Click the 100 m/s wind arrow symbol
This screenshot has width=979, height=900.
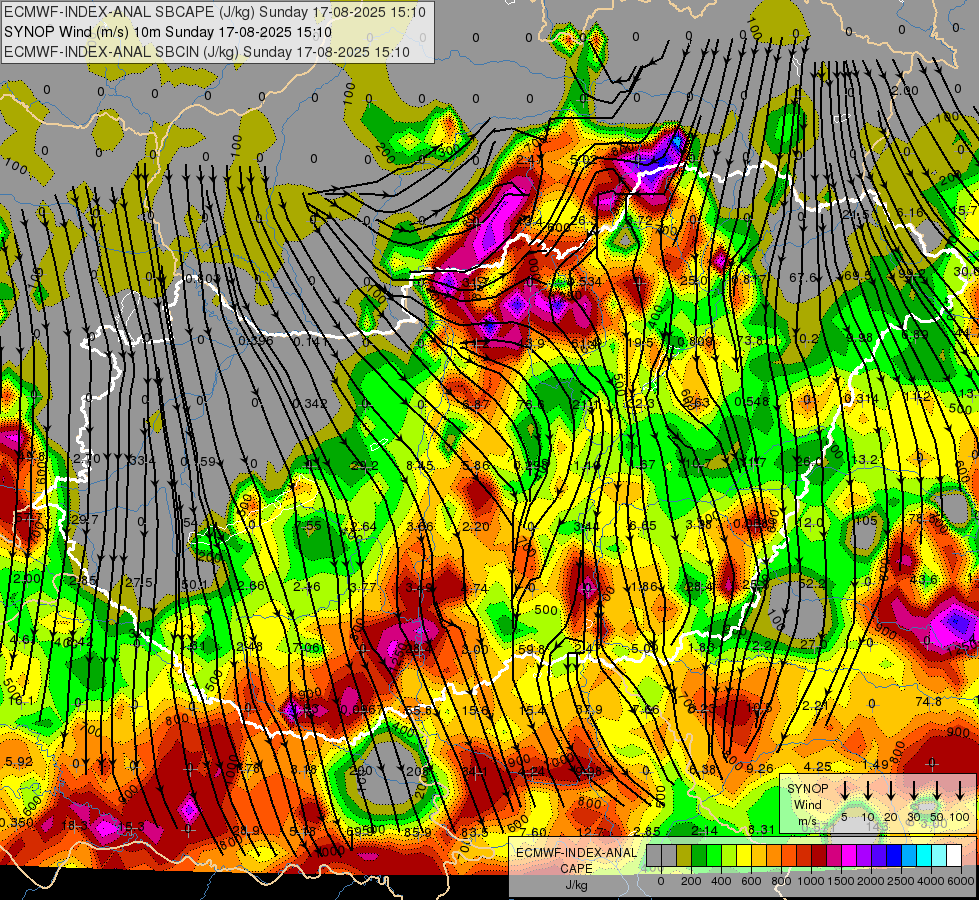tap(960, 790)
